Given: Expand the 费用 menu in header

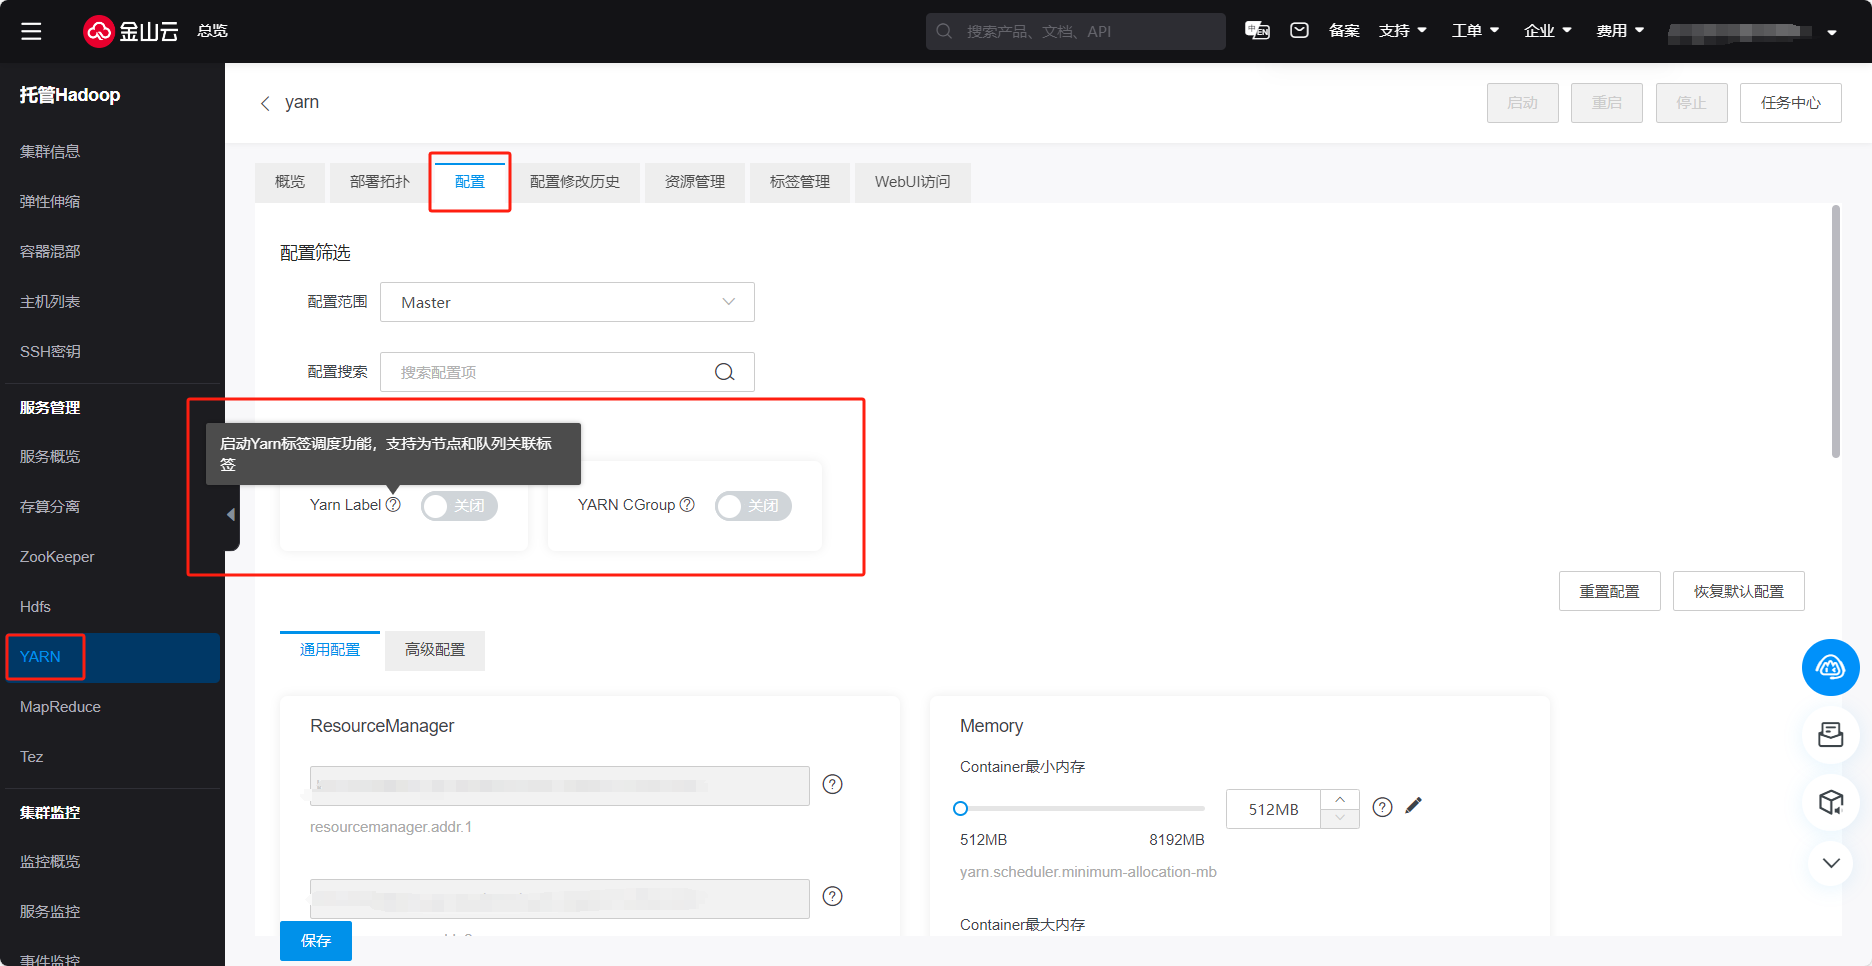Looking at the screenshot, I should (1620, 31).
